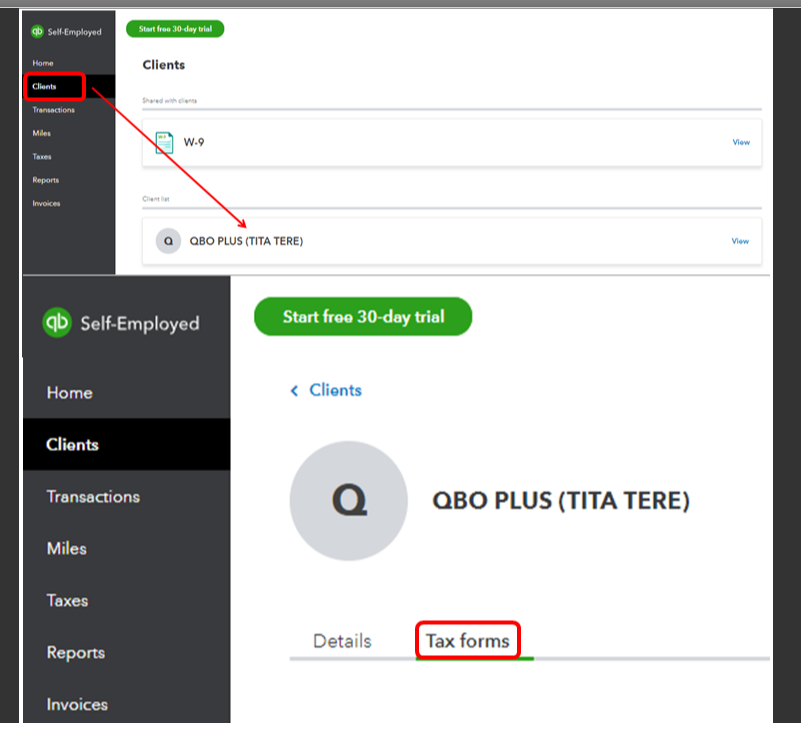
Task: Open Invoices in the upper small sidebar
Action: pyautogui.click(x=46, y=203)
